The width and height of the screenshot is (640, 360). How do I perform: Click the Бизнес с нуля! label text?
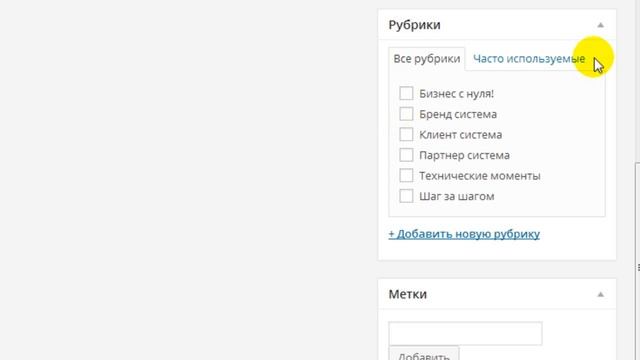click(456, 94)
